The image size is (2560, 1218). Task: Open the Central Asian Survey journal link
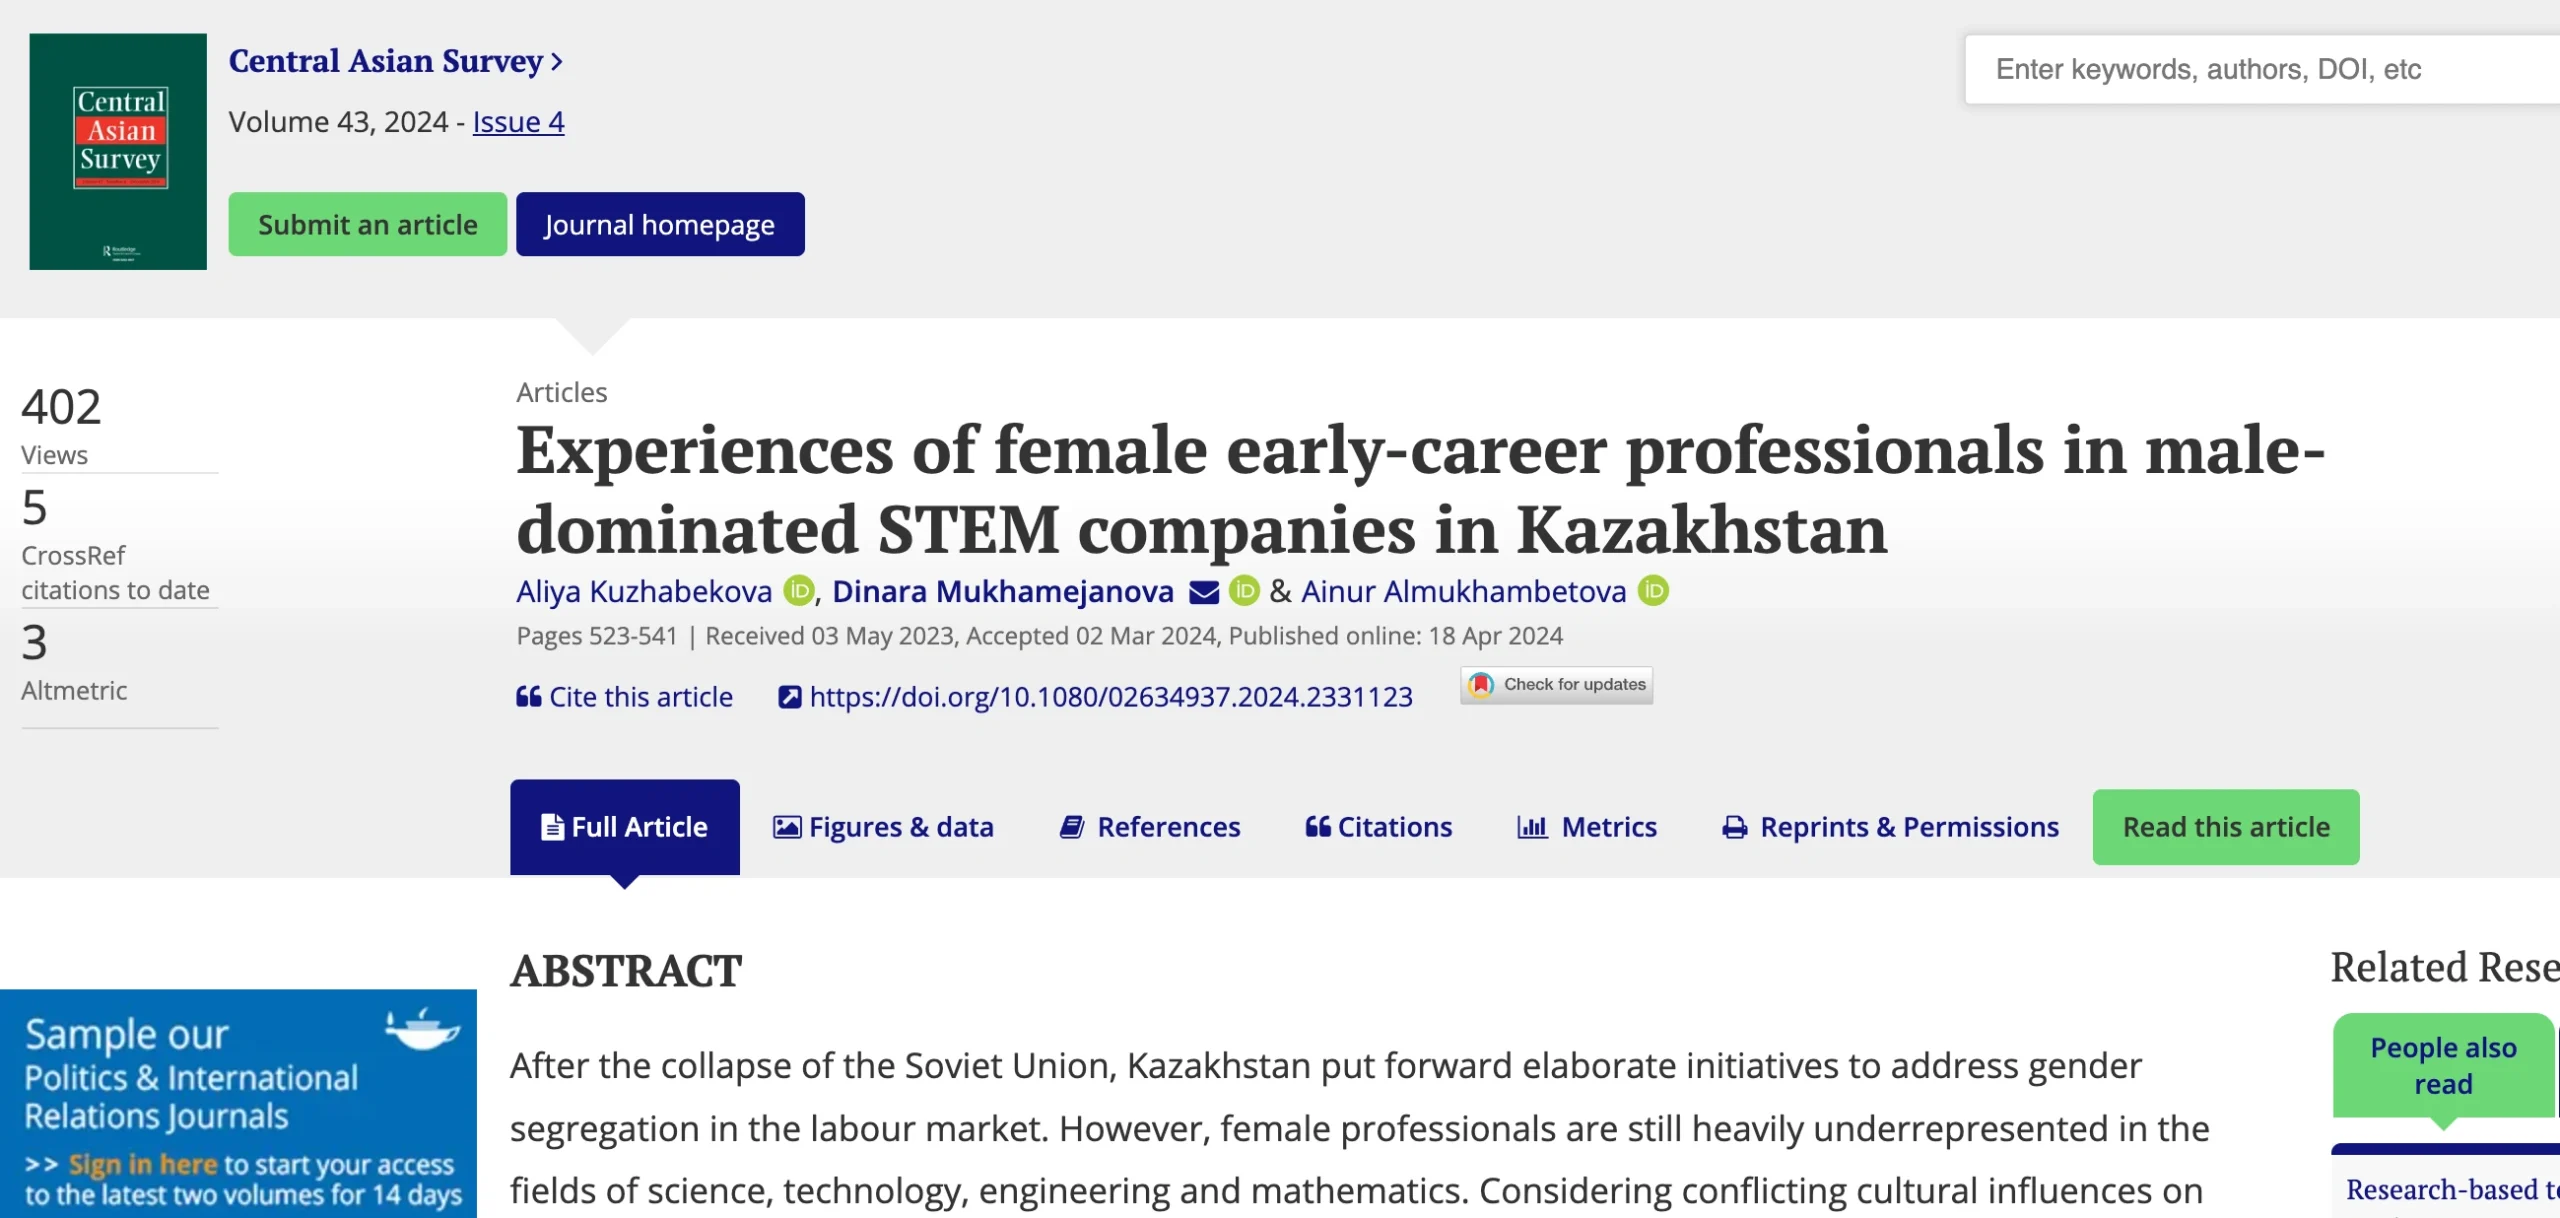[x=395, y=61]
